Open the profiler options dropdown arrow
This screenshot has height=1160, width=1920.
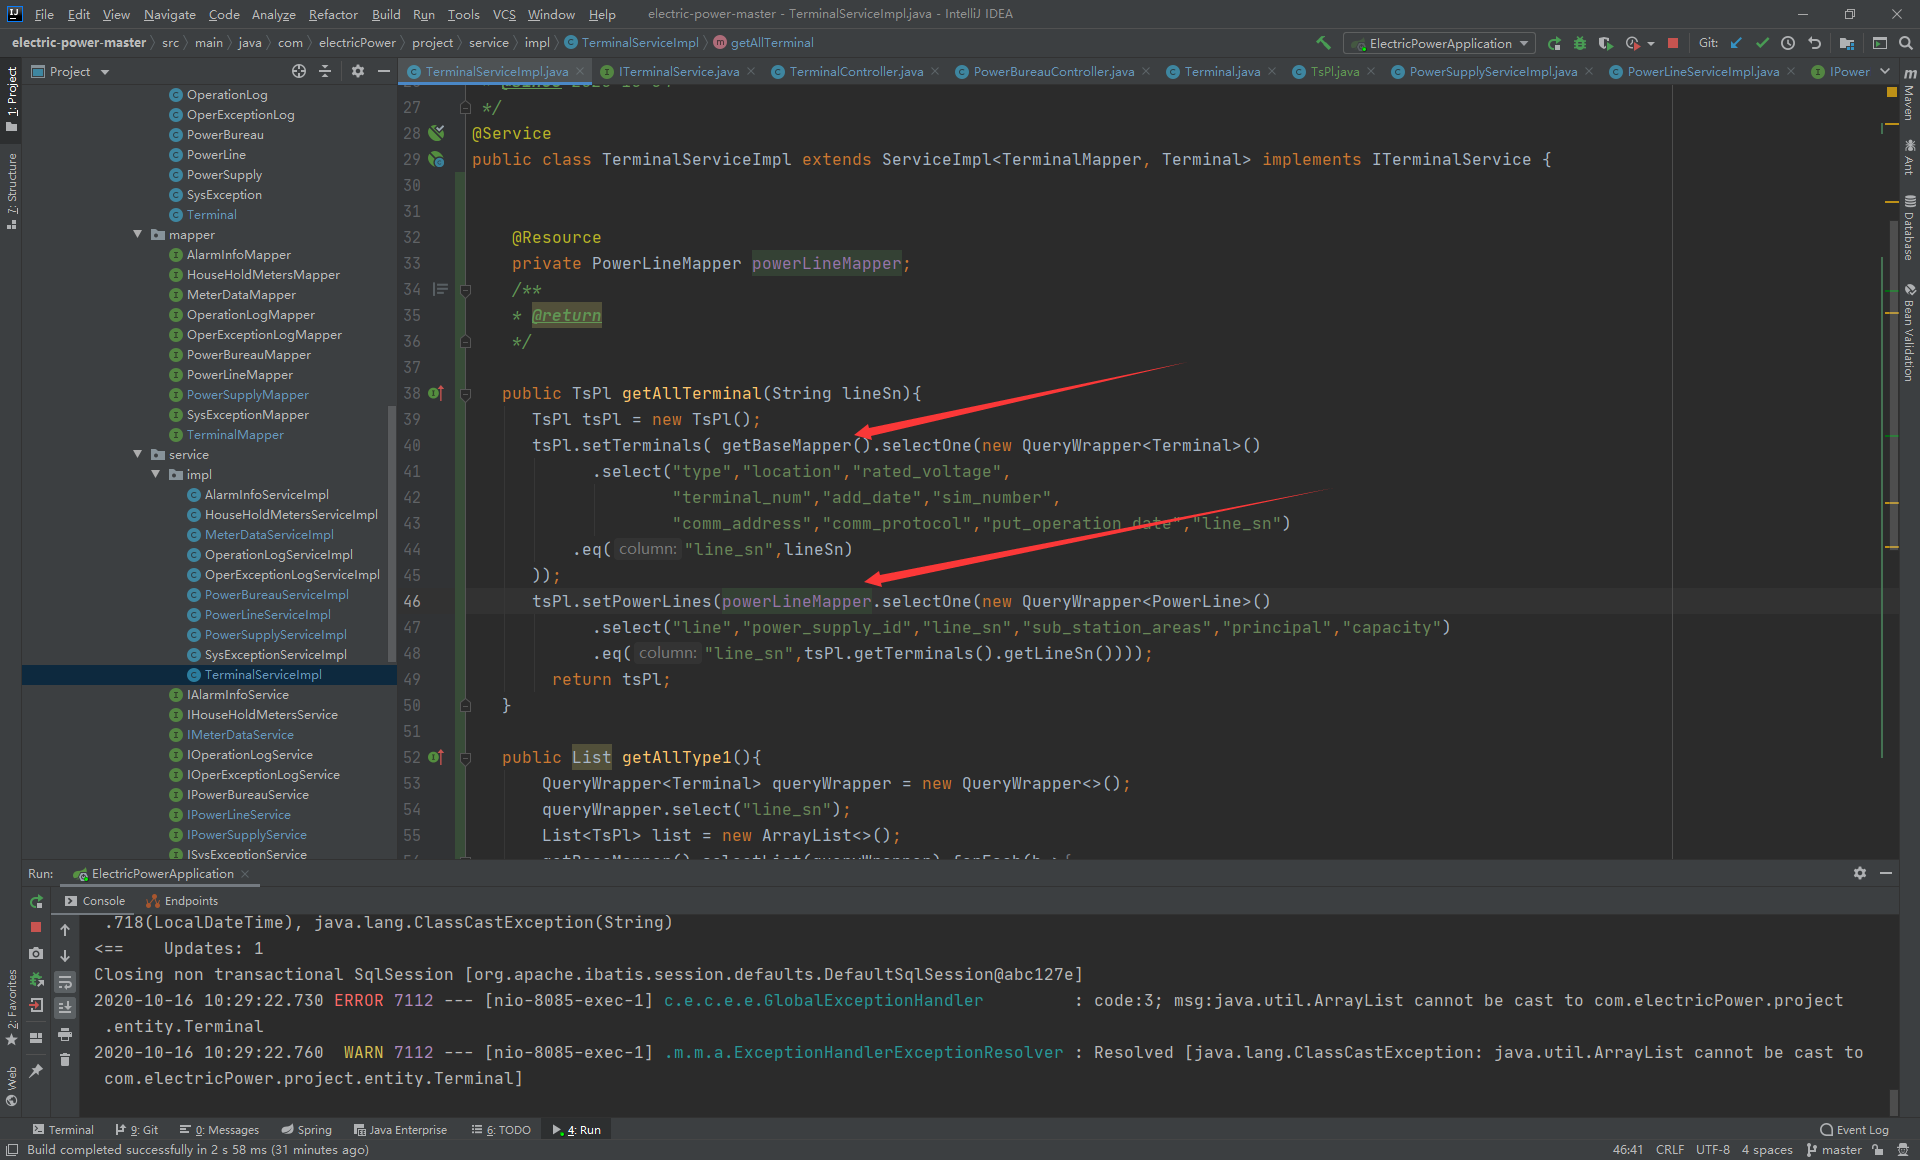tap(1651, 43)
